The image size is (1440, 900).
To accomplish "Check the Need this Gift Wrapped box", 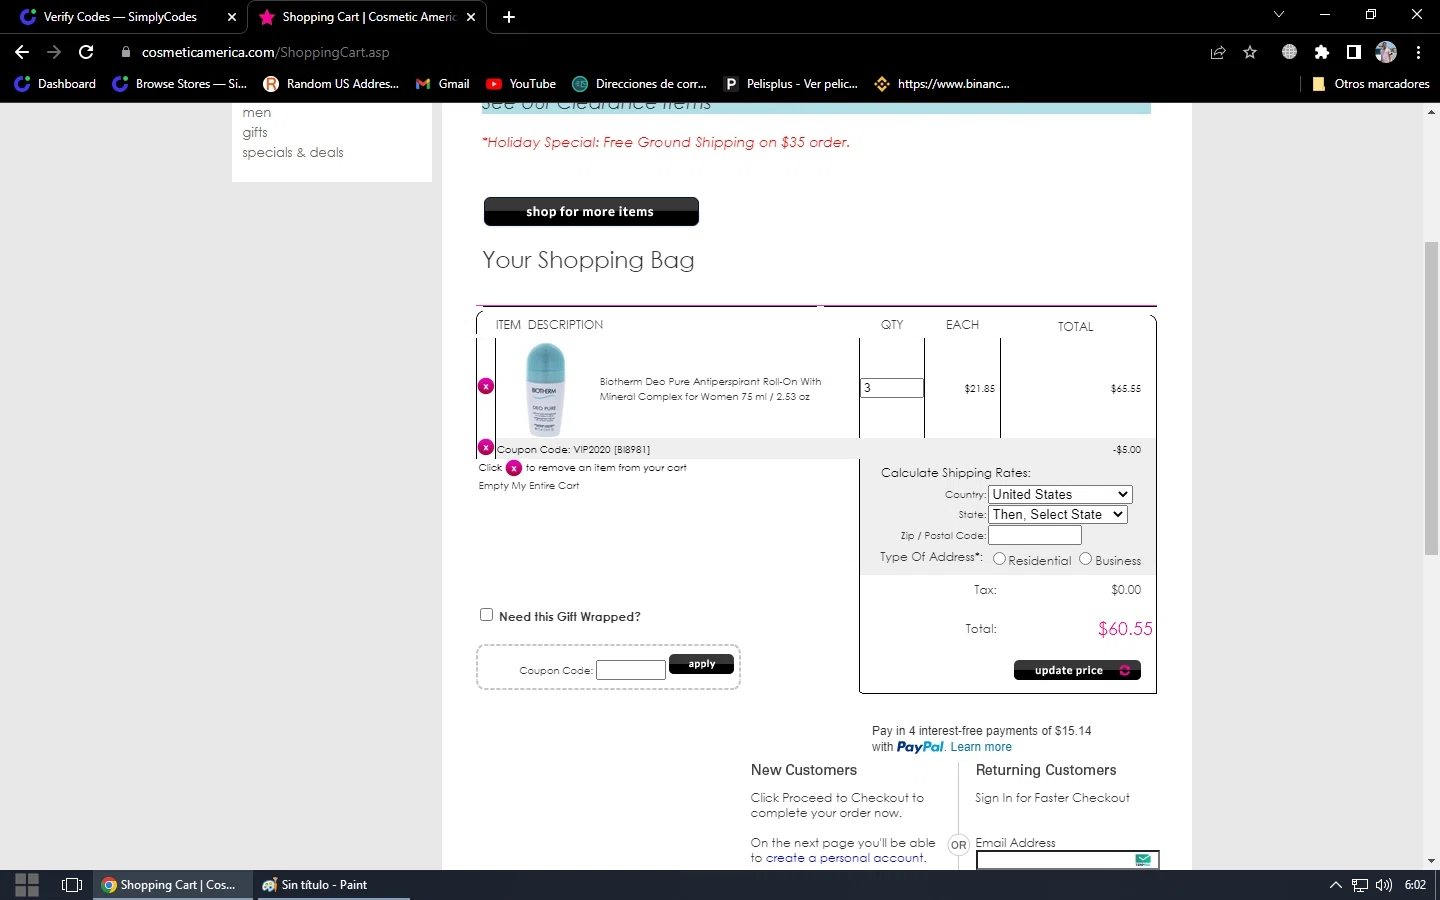I will (487, 615).
